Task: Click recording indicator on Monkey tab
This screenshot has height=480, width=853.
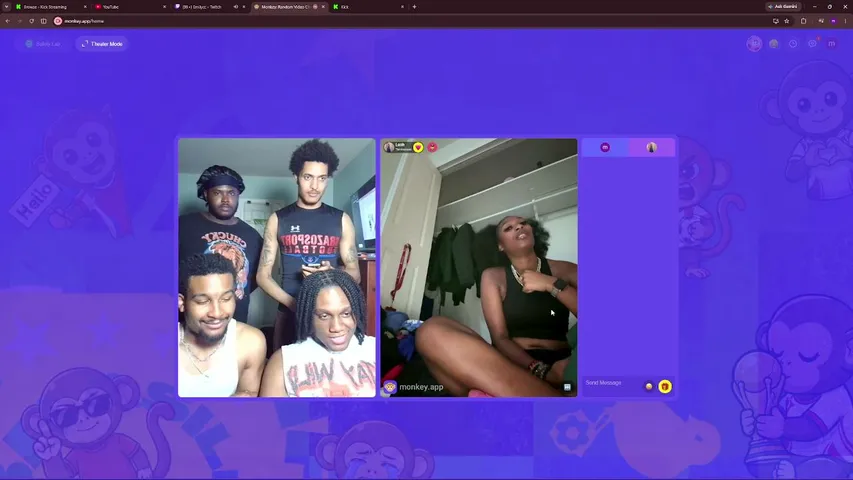Action: tap(316, 7)
